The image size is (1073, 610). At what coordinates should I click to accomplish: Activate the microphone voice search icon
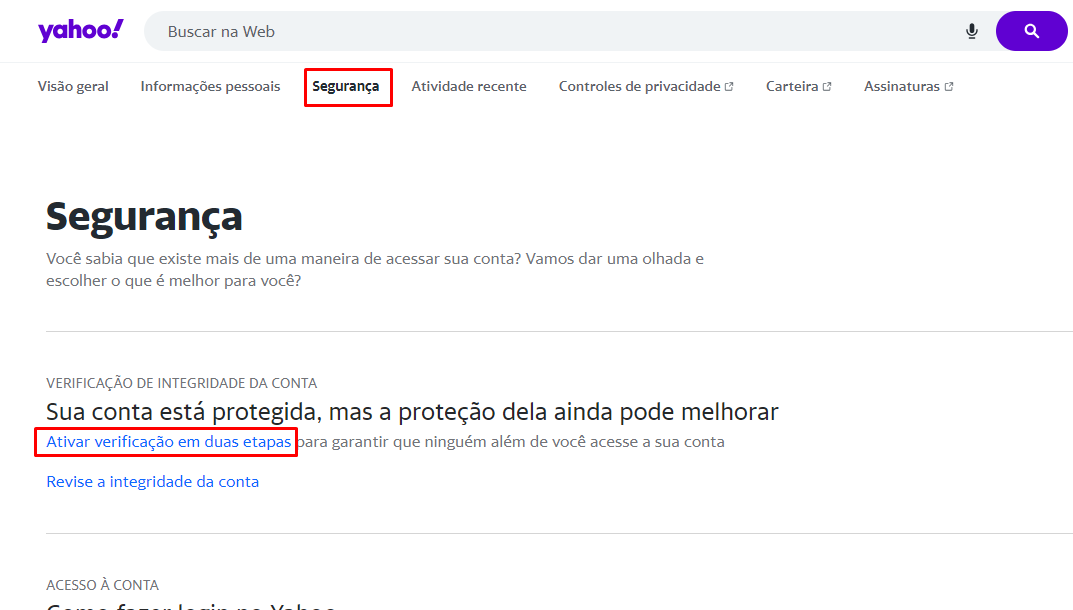[x=971, y=32]
